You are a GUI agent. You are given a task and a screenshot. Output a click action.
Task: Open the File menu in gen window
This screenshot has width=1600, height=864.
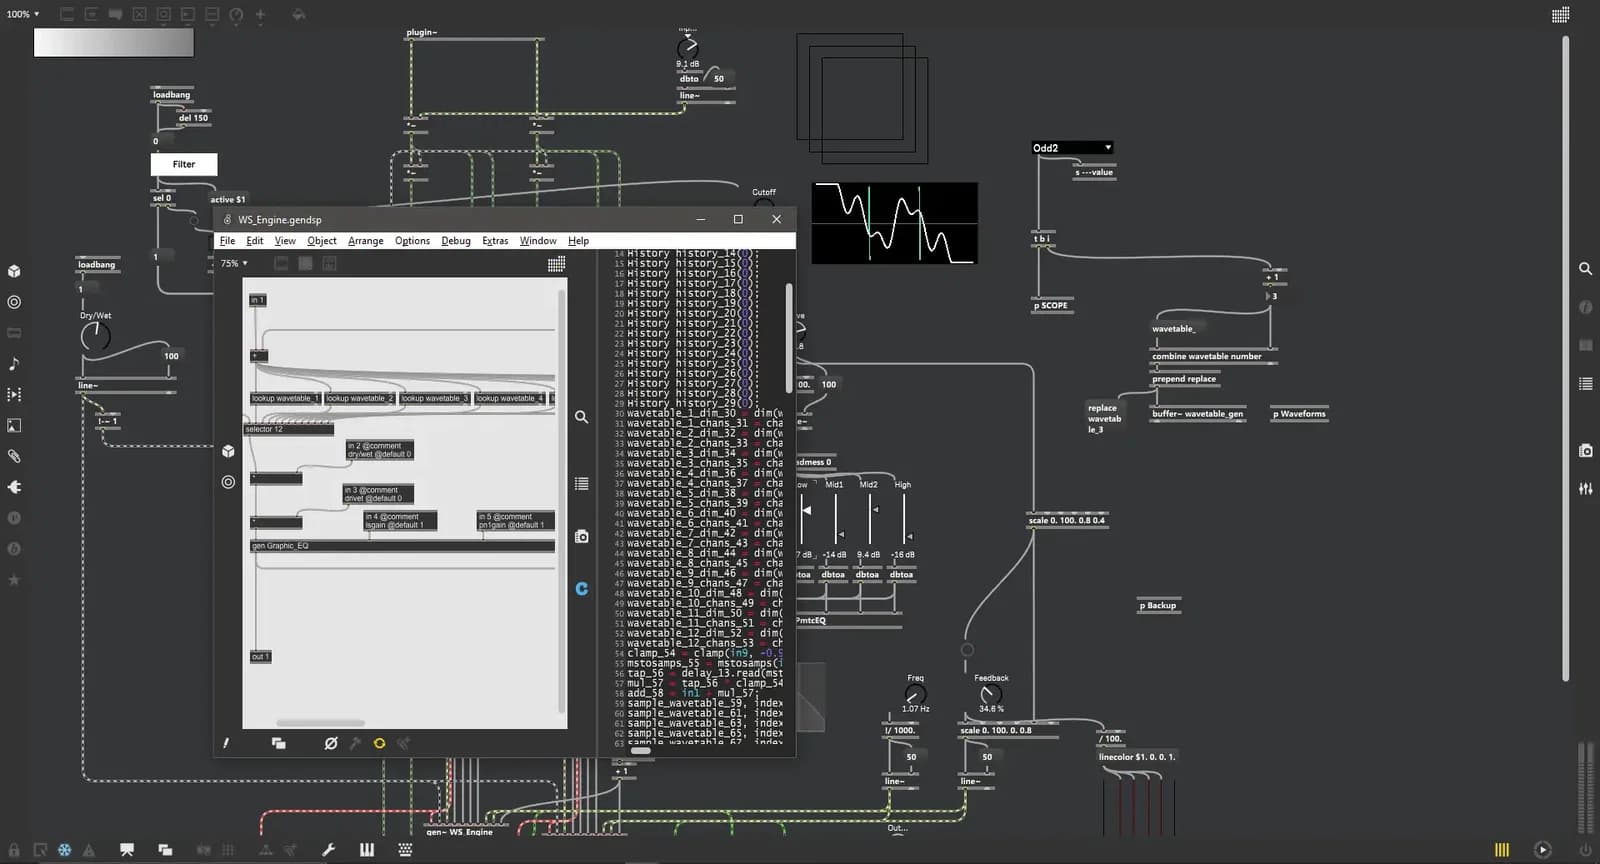pyautogui.click(x=228, y=241)
